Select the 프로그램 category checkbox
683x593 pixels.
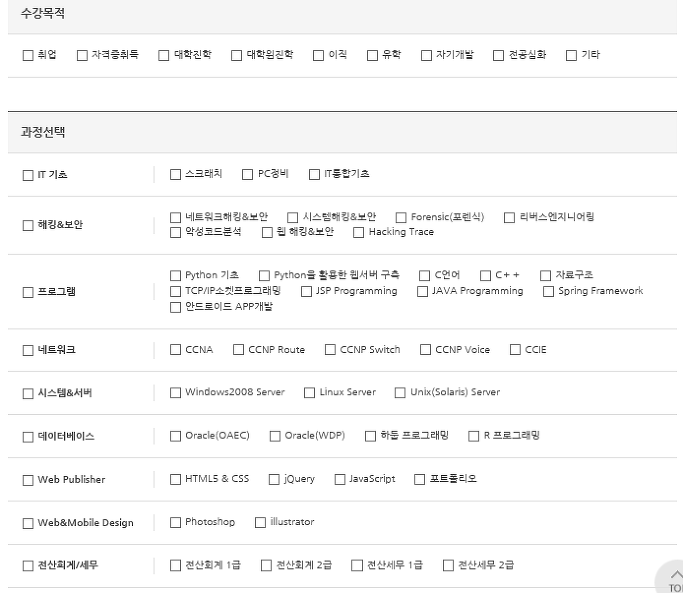(28, 292)
